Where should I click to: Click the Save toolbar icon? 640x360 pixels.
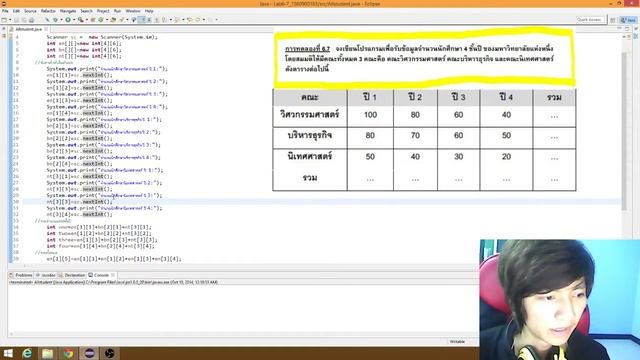point(17,20)
